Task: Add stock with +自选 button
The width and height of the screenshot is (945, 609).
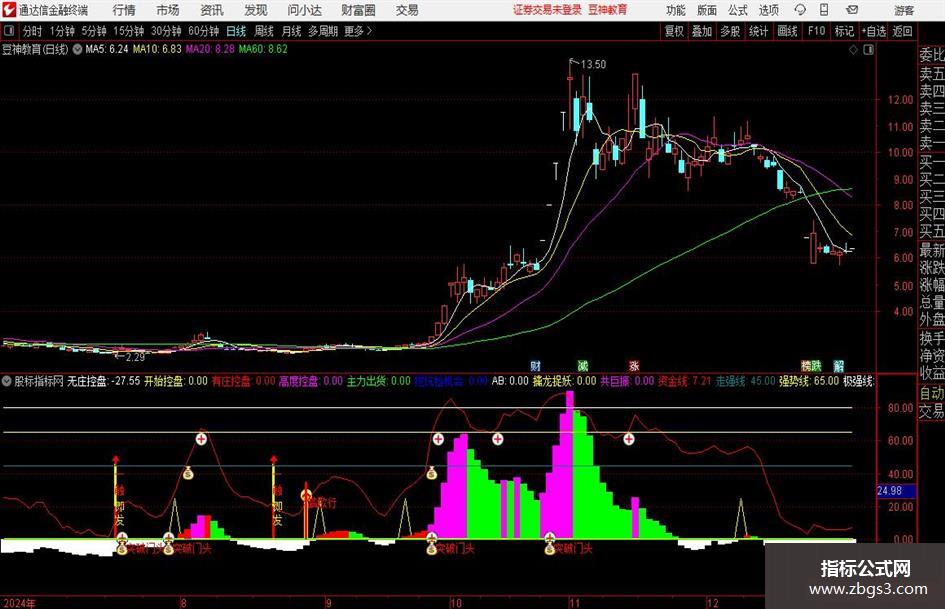Action: [874, 31]
